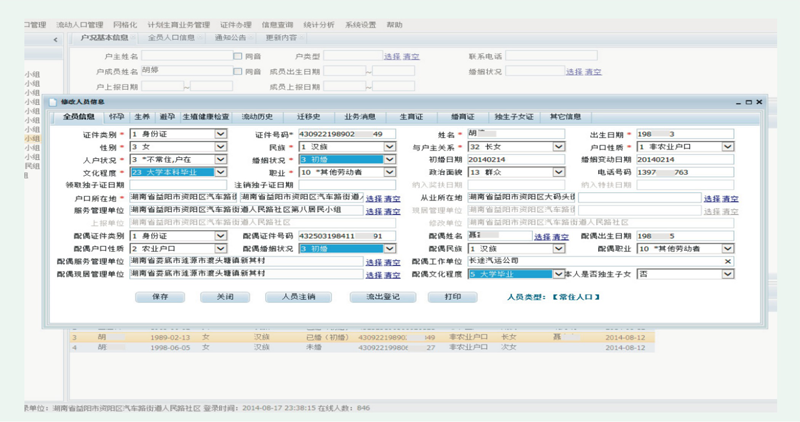Click the 打印 button

coord(453,297)
